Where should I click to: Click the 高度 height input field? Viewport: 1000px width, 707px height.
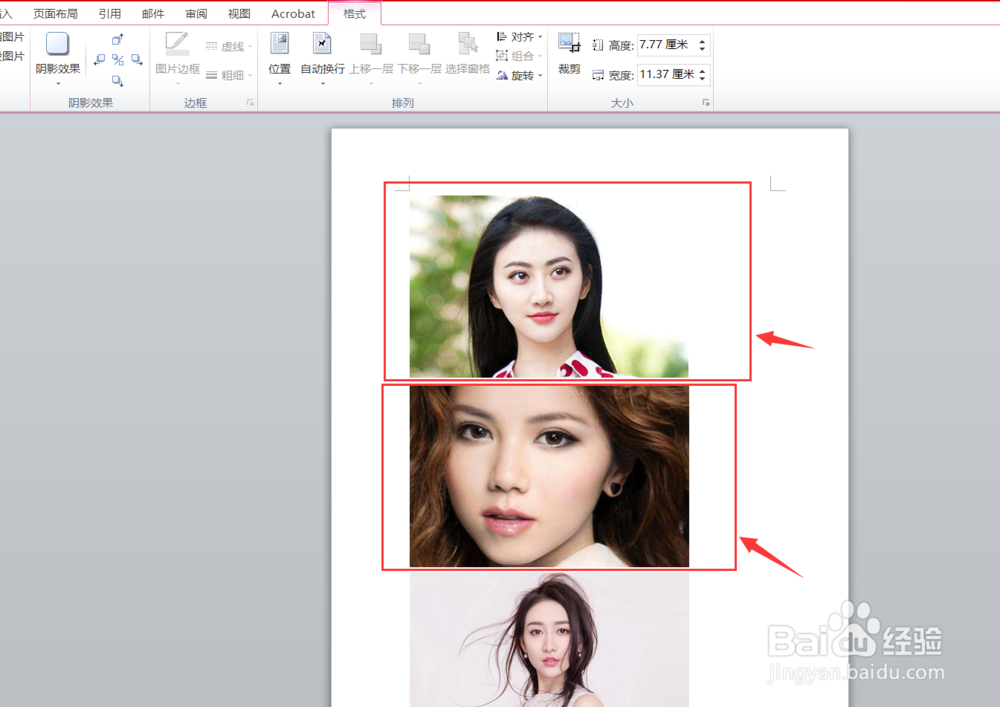[667, 45]
